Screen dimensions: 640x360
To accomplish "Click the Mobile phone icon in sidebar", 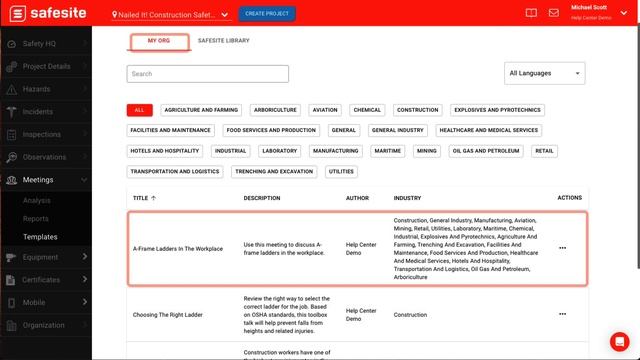I will pos(11,302).
